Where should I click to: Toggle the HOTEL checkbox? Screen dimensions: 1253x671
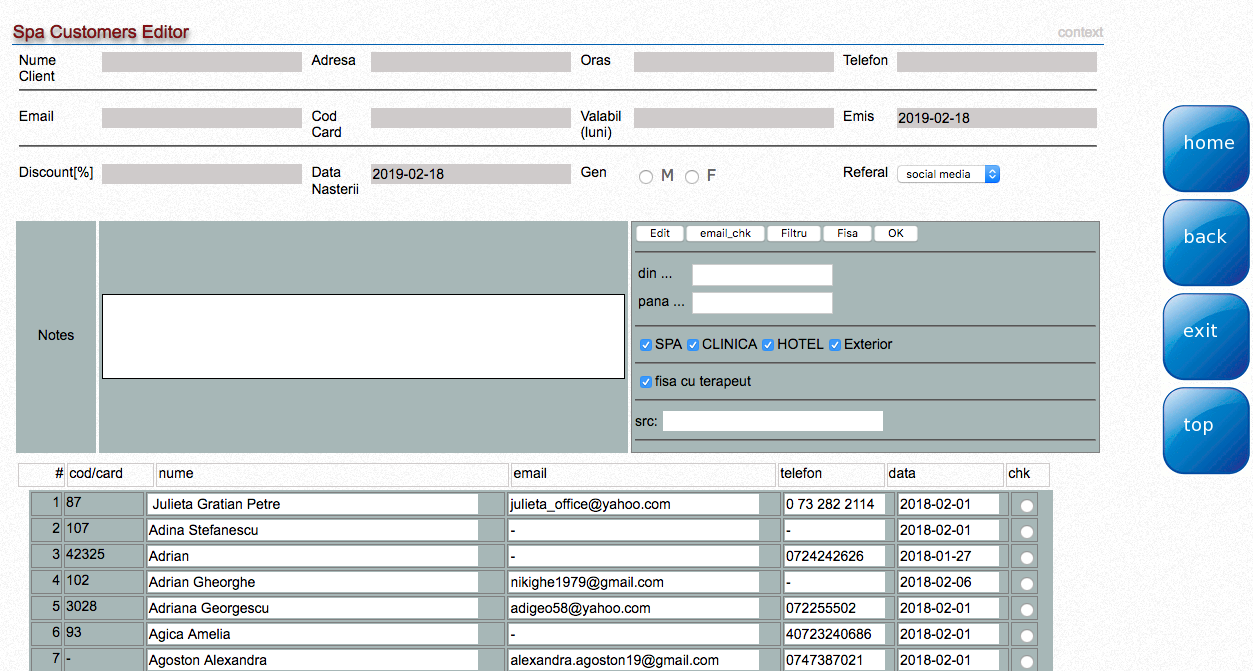(768, 345)
